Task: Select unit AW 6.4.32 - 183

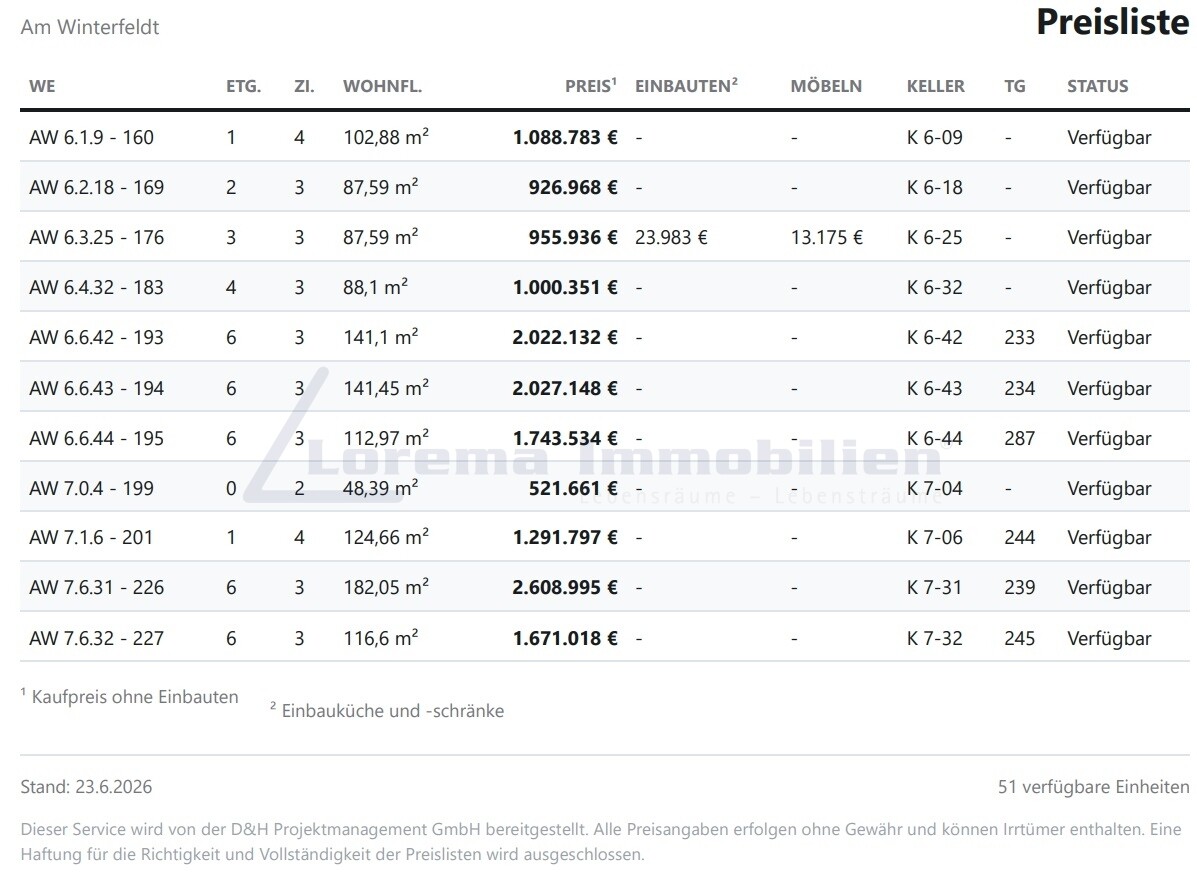Action: coord(96,288)
